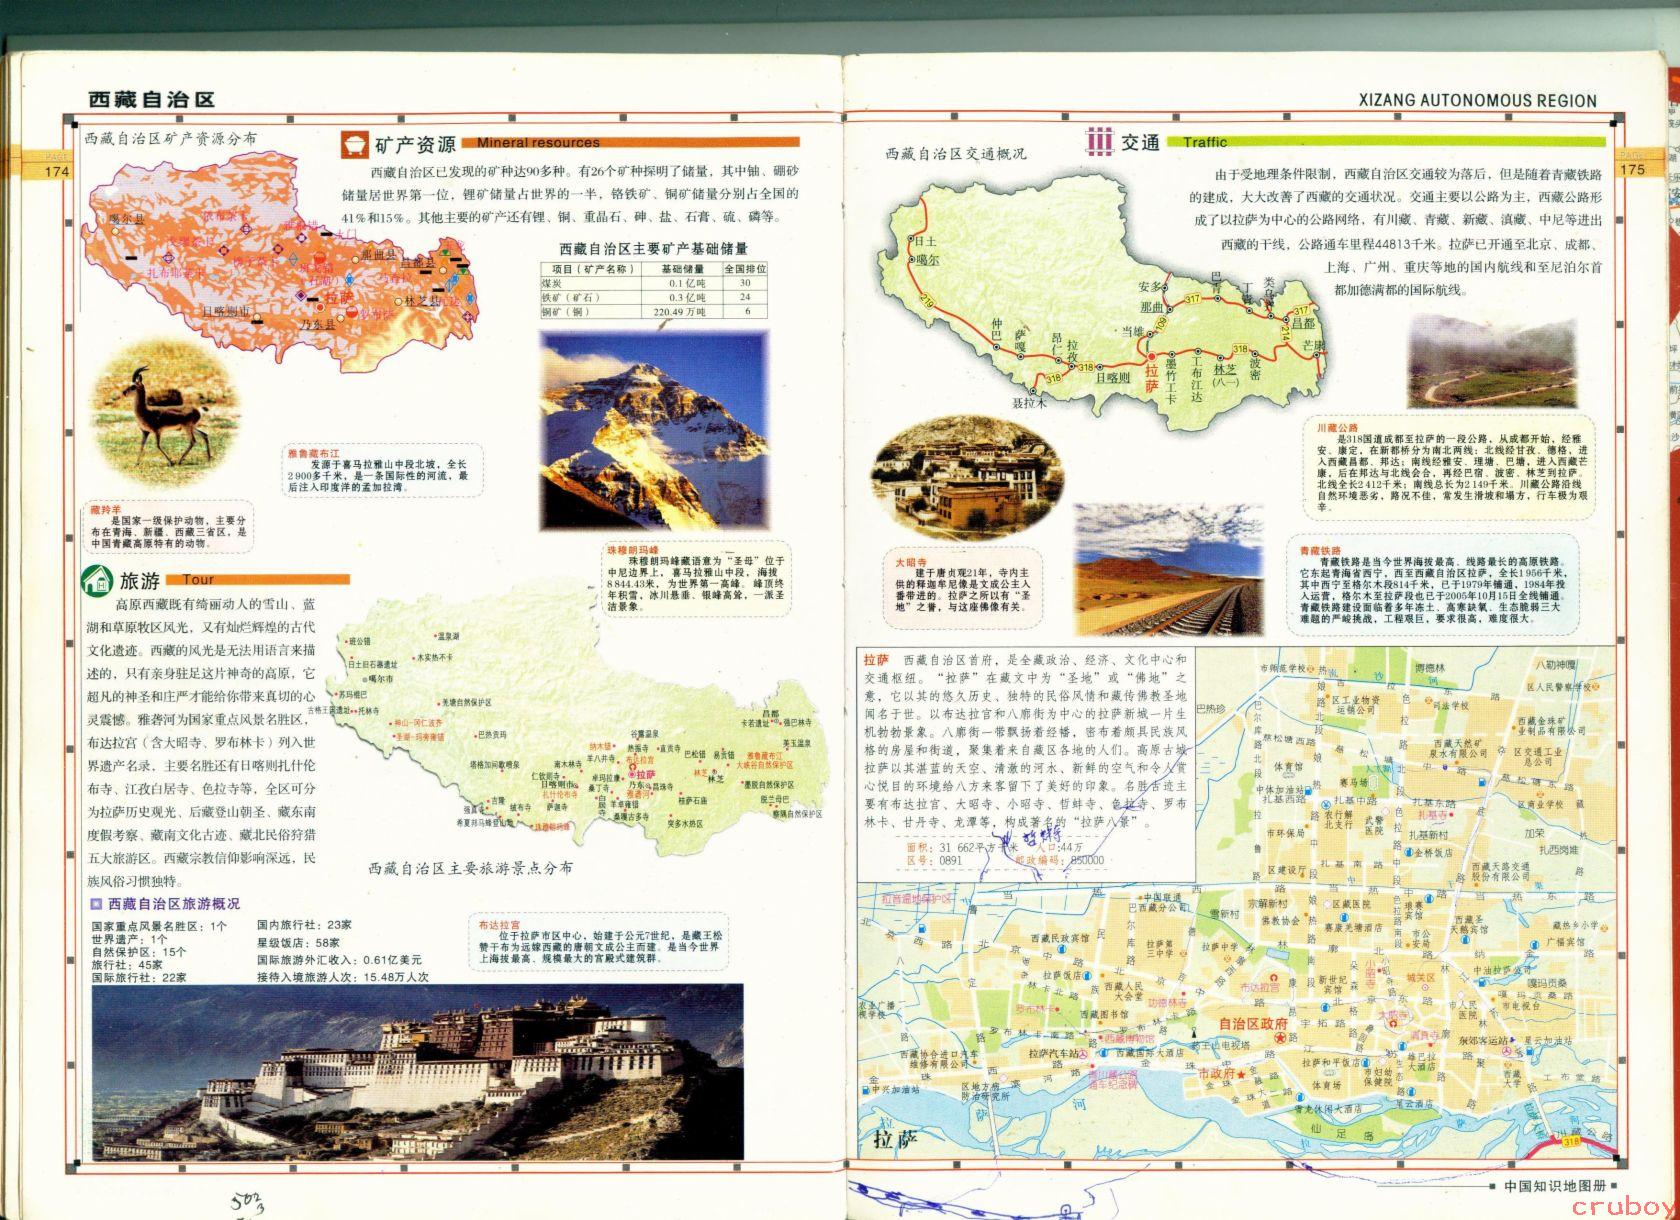Screen dimensions: 1680x1220
Task: Click the red landmark symbol above 布达拉宫 label
Action: 1274,980
